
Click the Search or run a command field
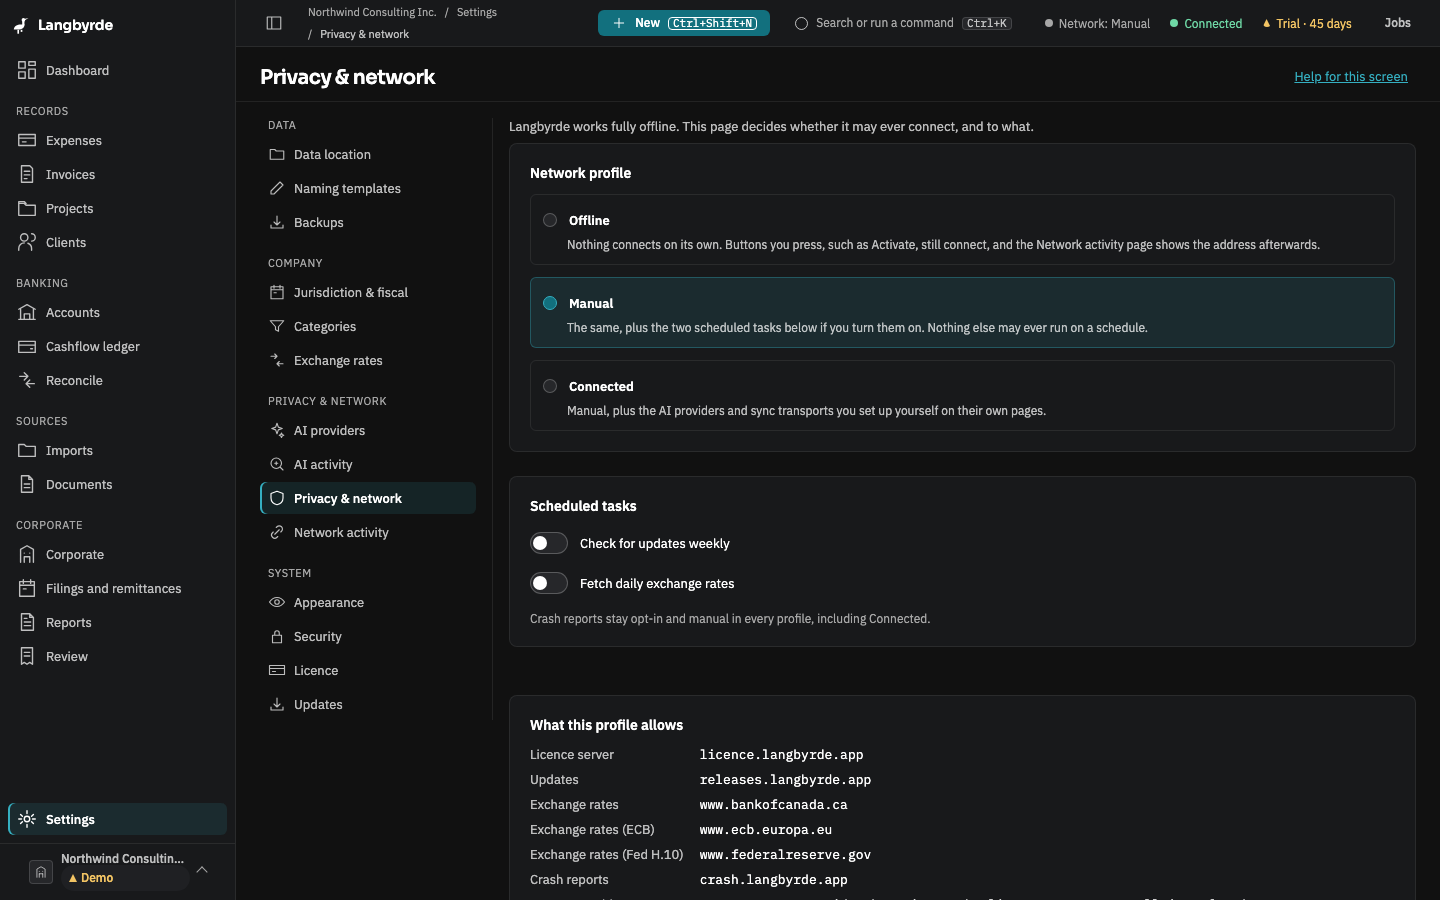[x=903, y=23]
